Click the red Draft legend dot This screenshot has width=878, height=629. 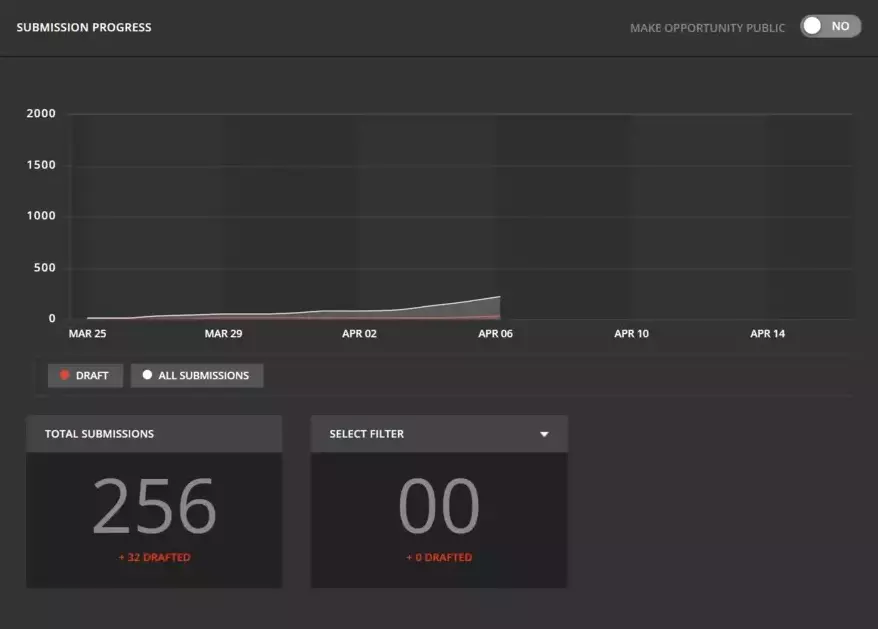(64, 375)
